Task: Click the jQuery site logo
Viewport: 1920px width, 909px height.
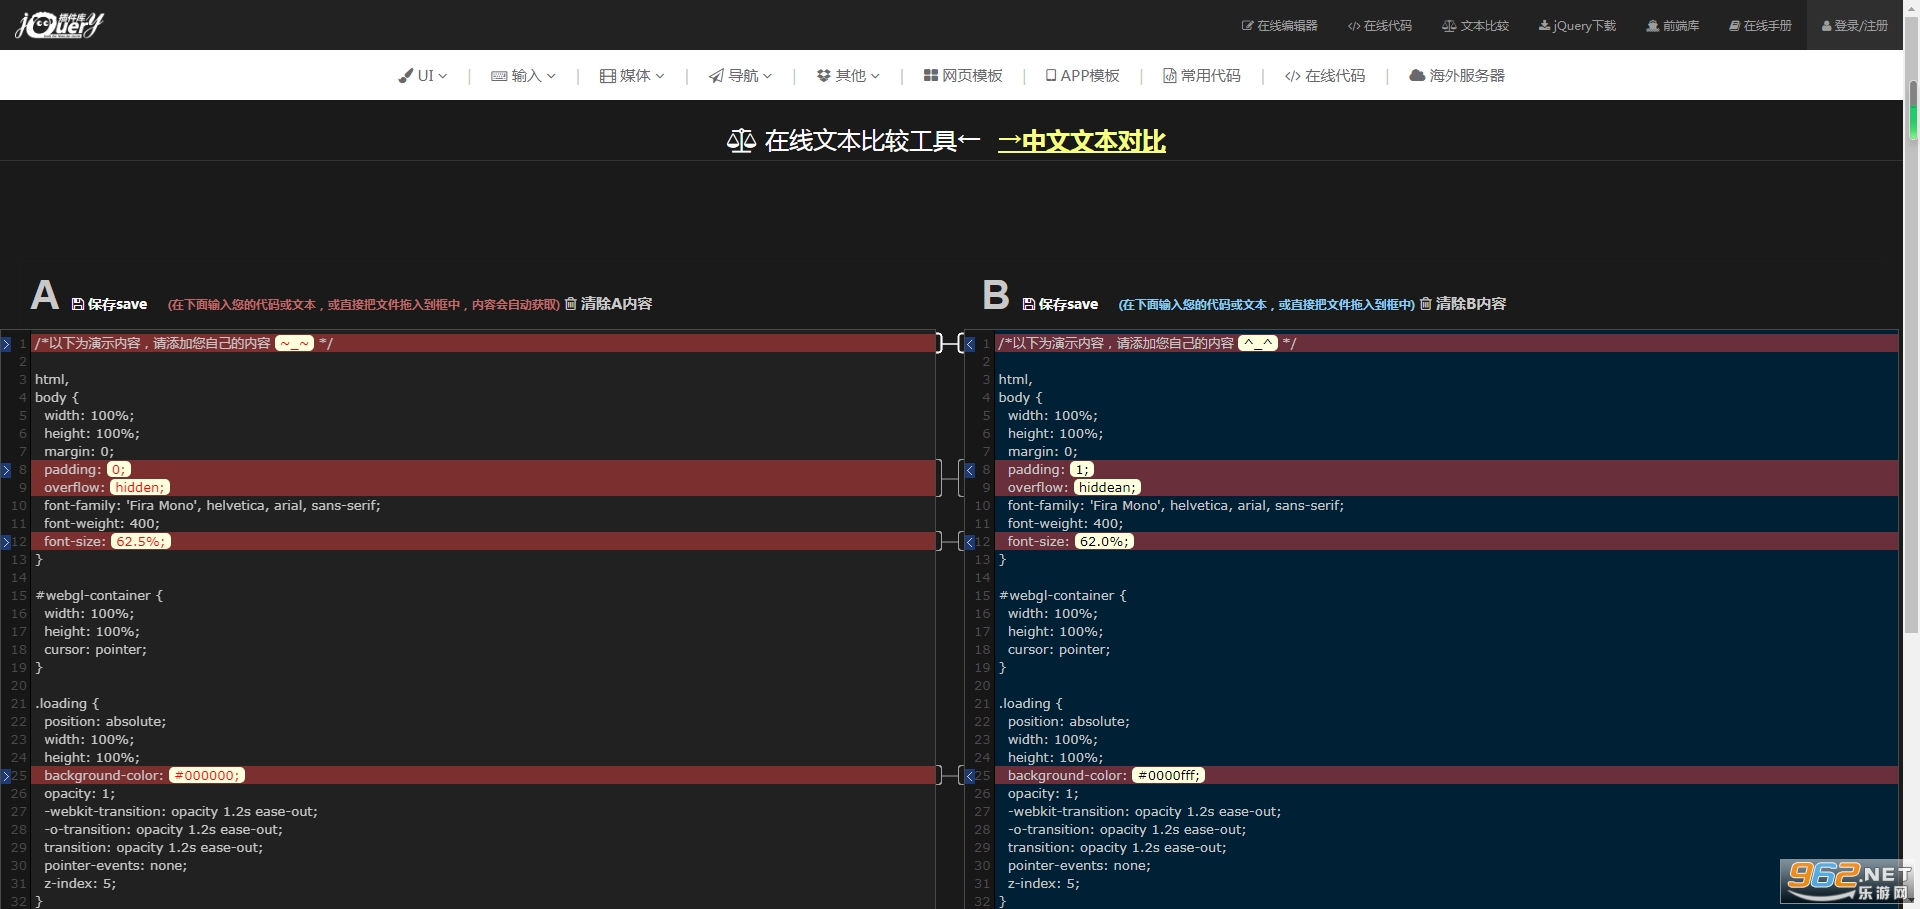Action: [60, 24]
